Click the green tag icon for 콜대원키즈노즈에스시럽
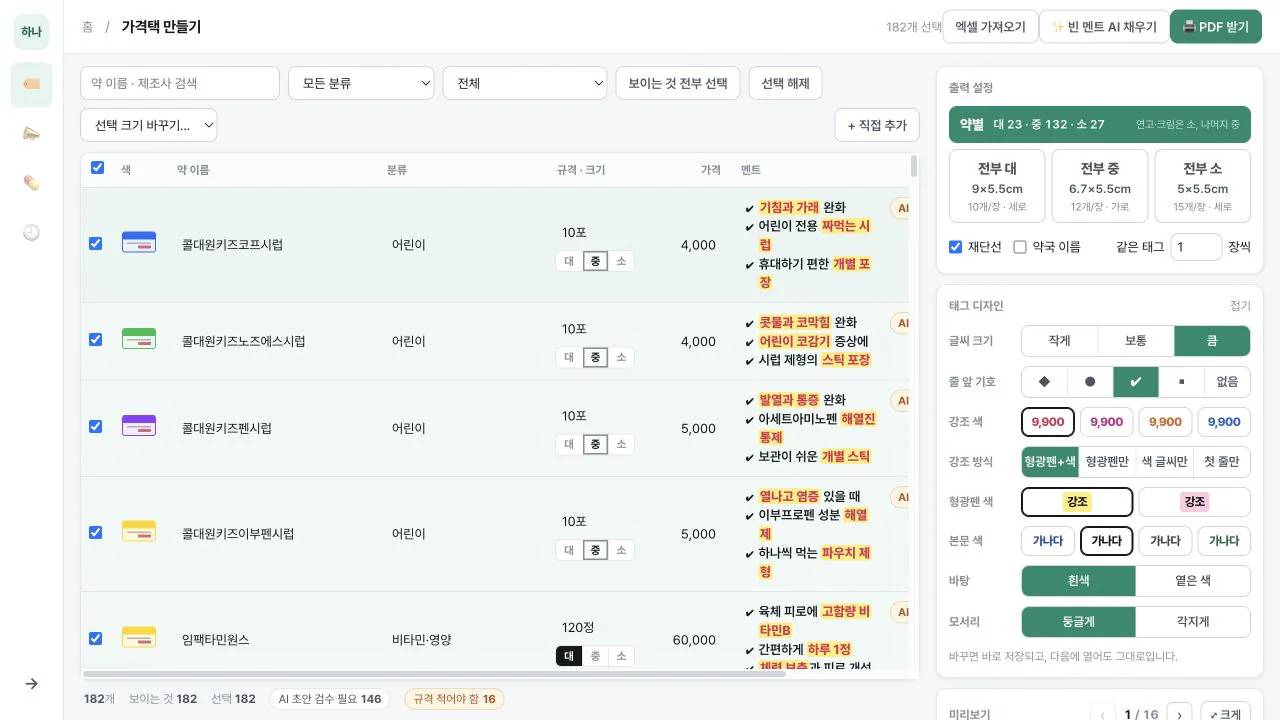The image size is (1280, 720). coord(139,339)
